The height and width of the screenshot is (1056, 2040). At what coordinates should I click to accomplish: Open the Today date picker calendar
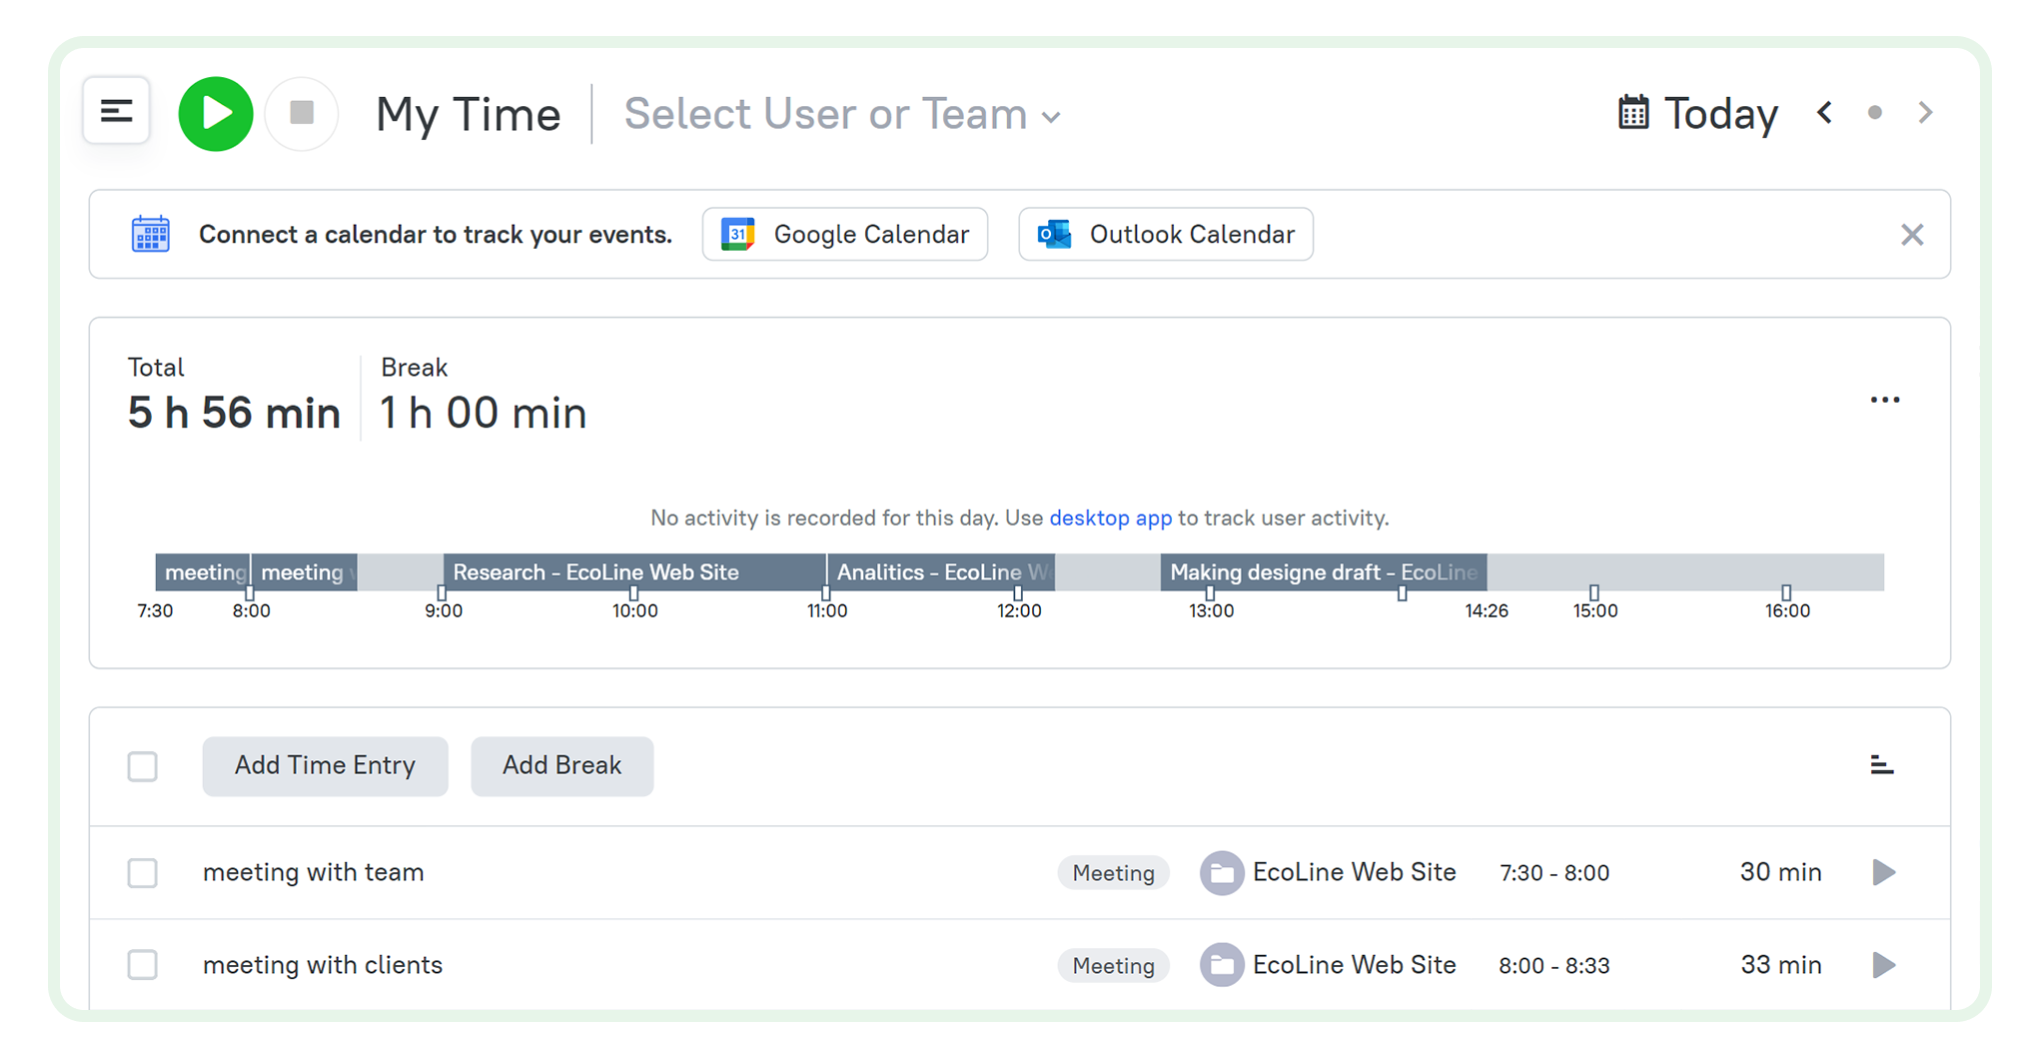click(x=1697, y=113)
